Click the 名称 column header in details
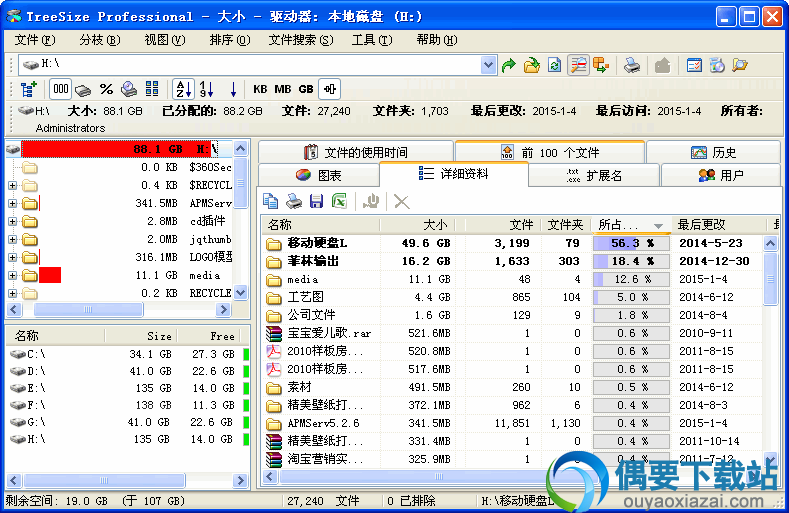 (x=321, y=225)
